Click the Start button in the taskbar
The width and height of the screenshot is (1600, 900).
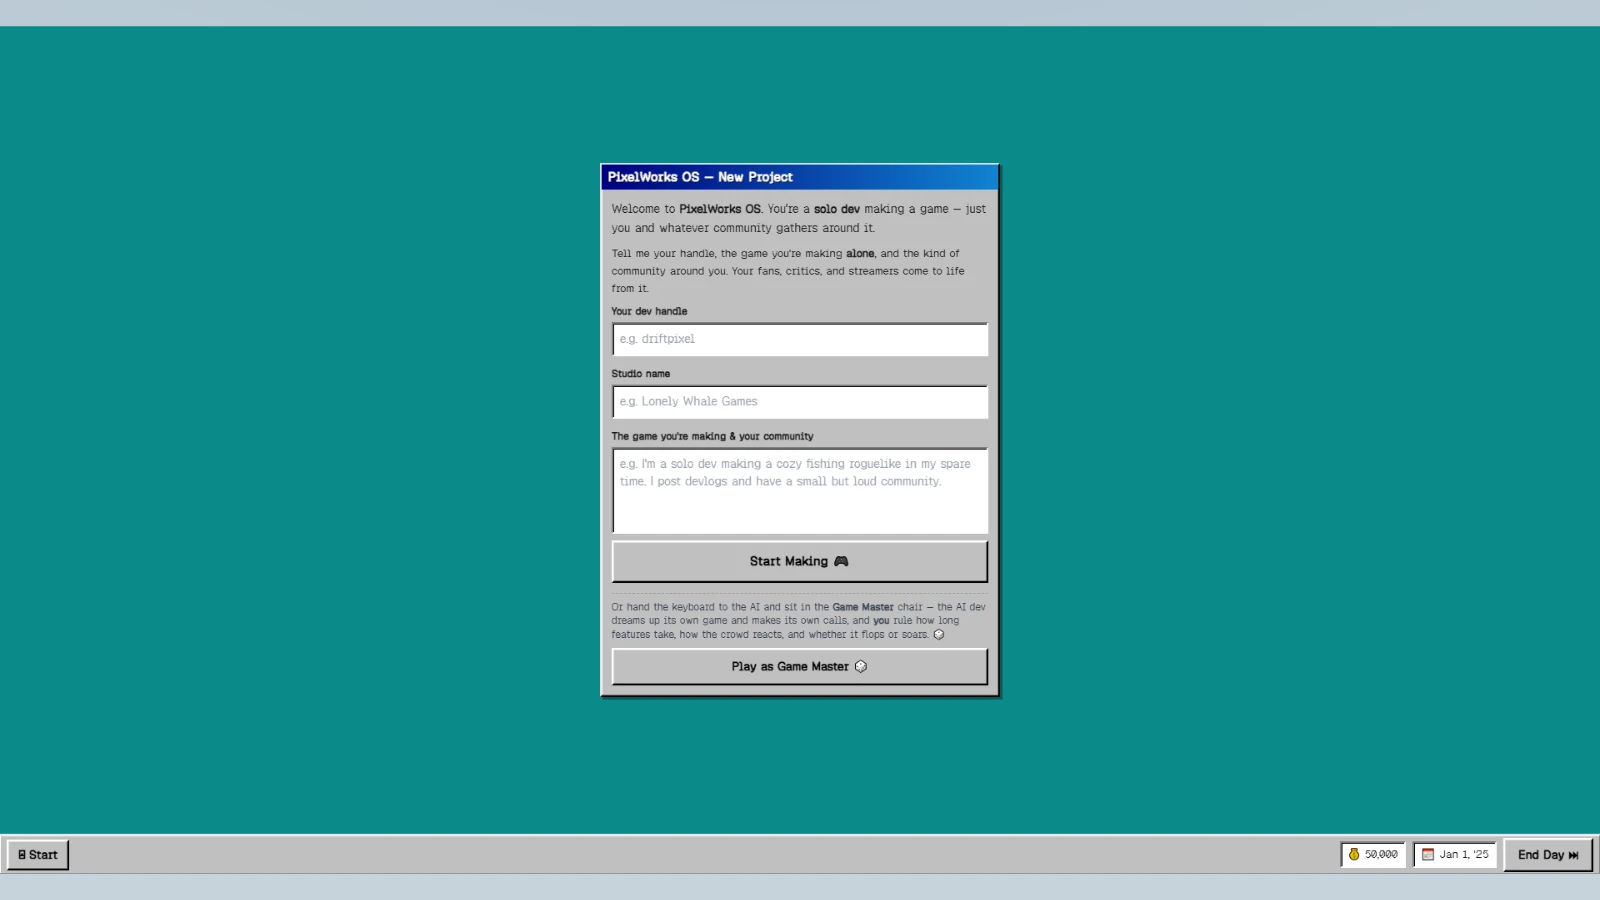(38, 855)
